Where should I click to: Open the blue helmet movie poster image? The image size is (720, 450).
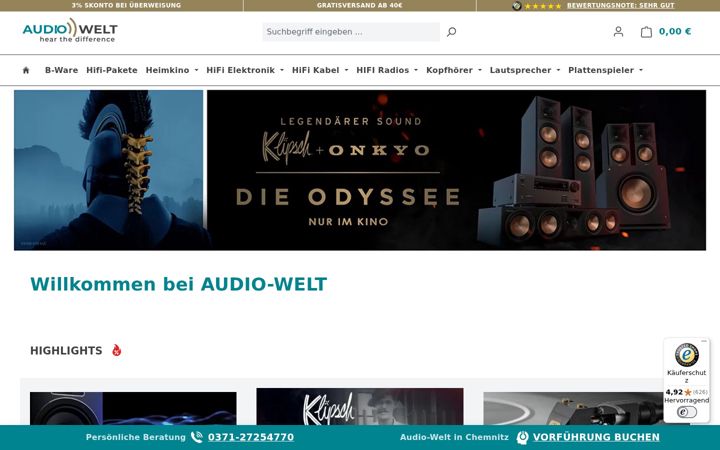[108, 170]
